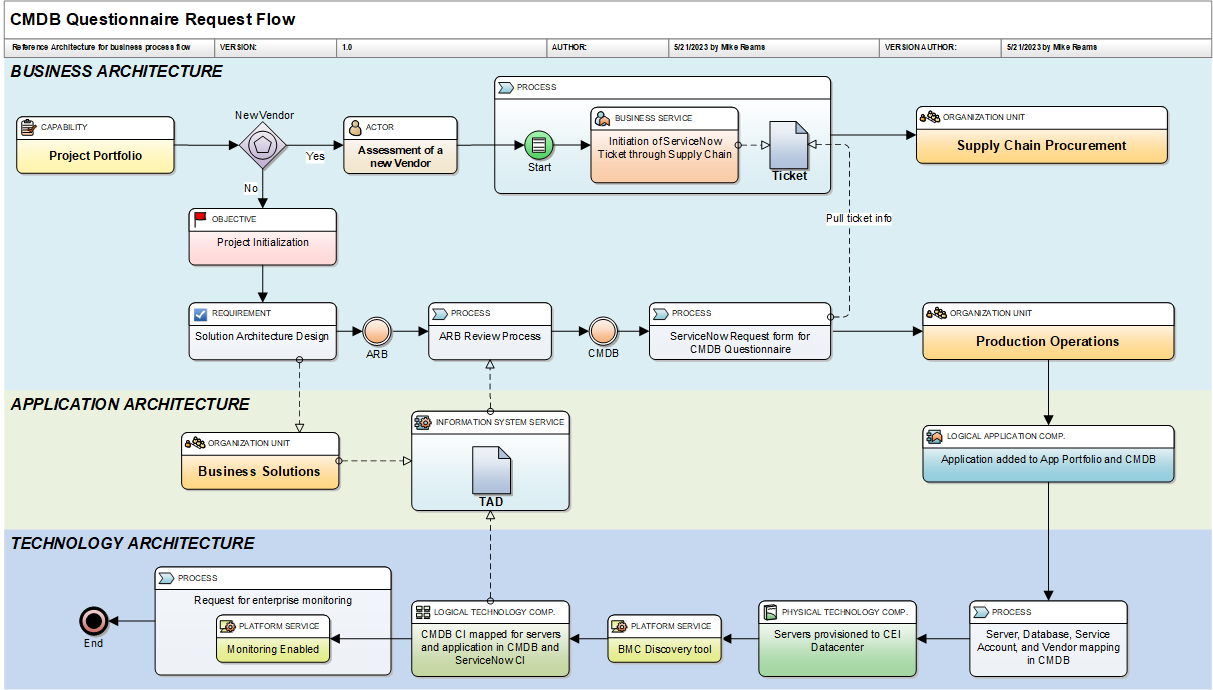
Task: Click the ARB intermediate event circle
Action: (377, 331)
